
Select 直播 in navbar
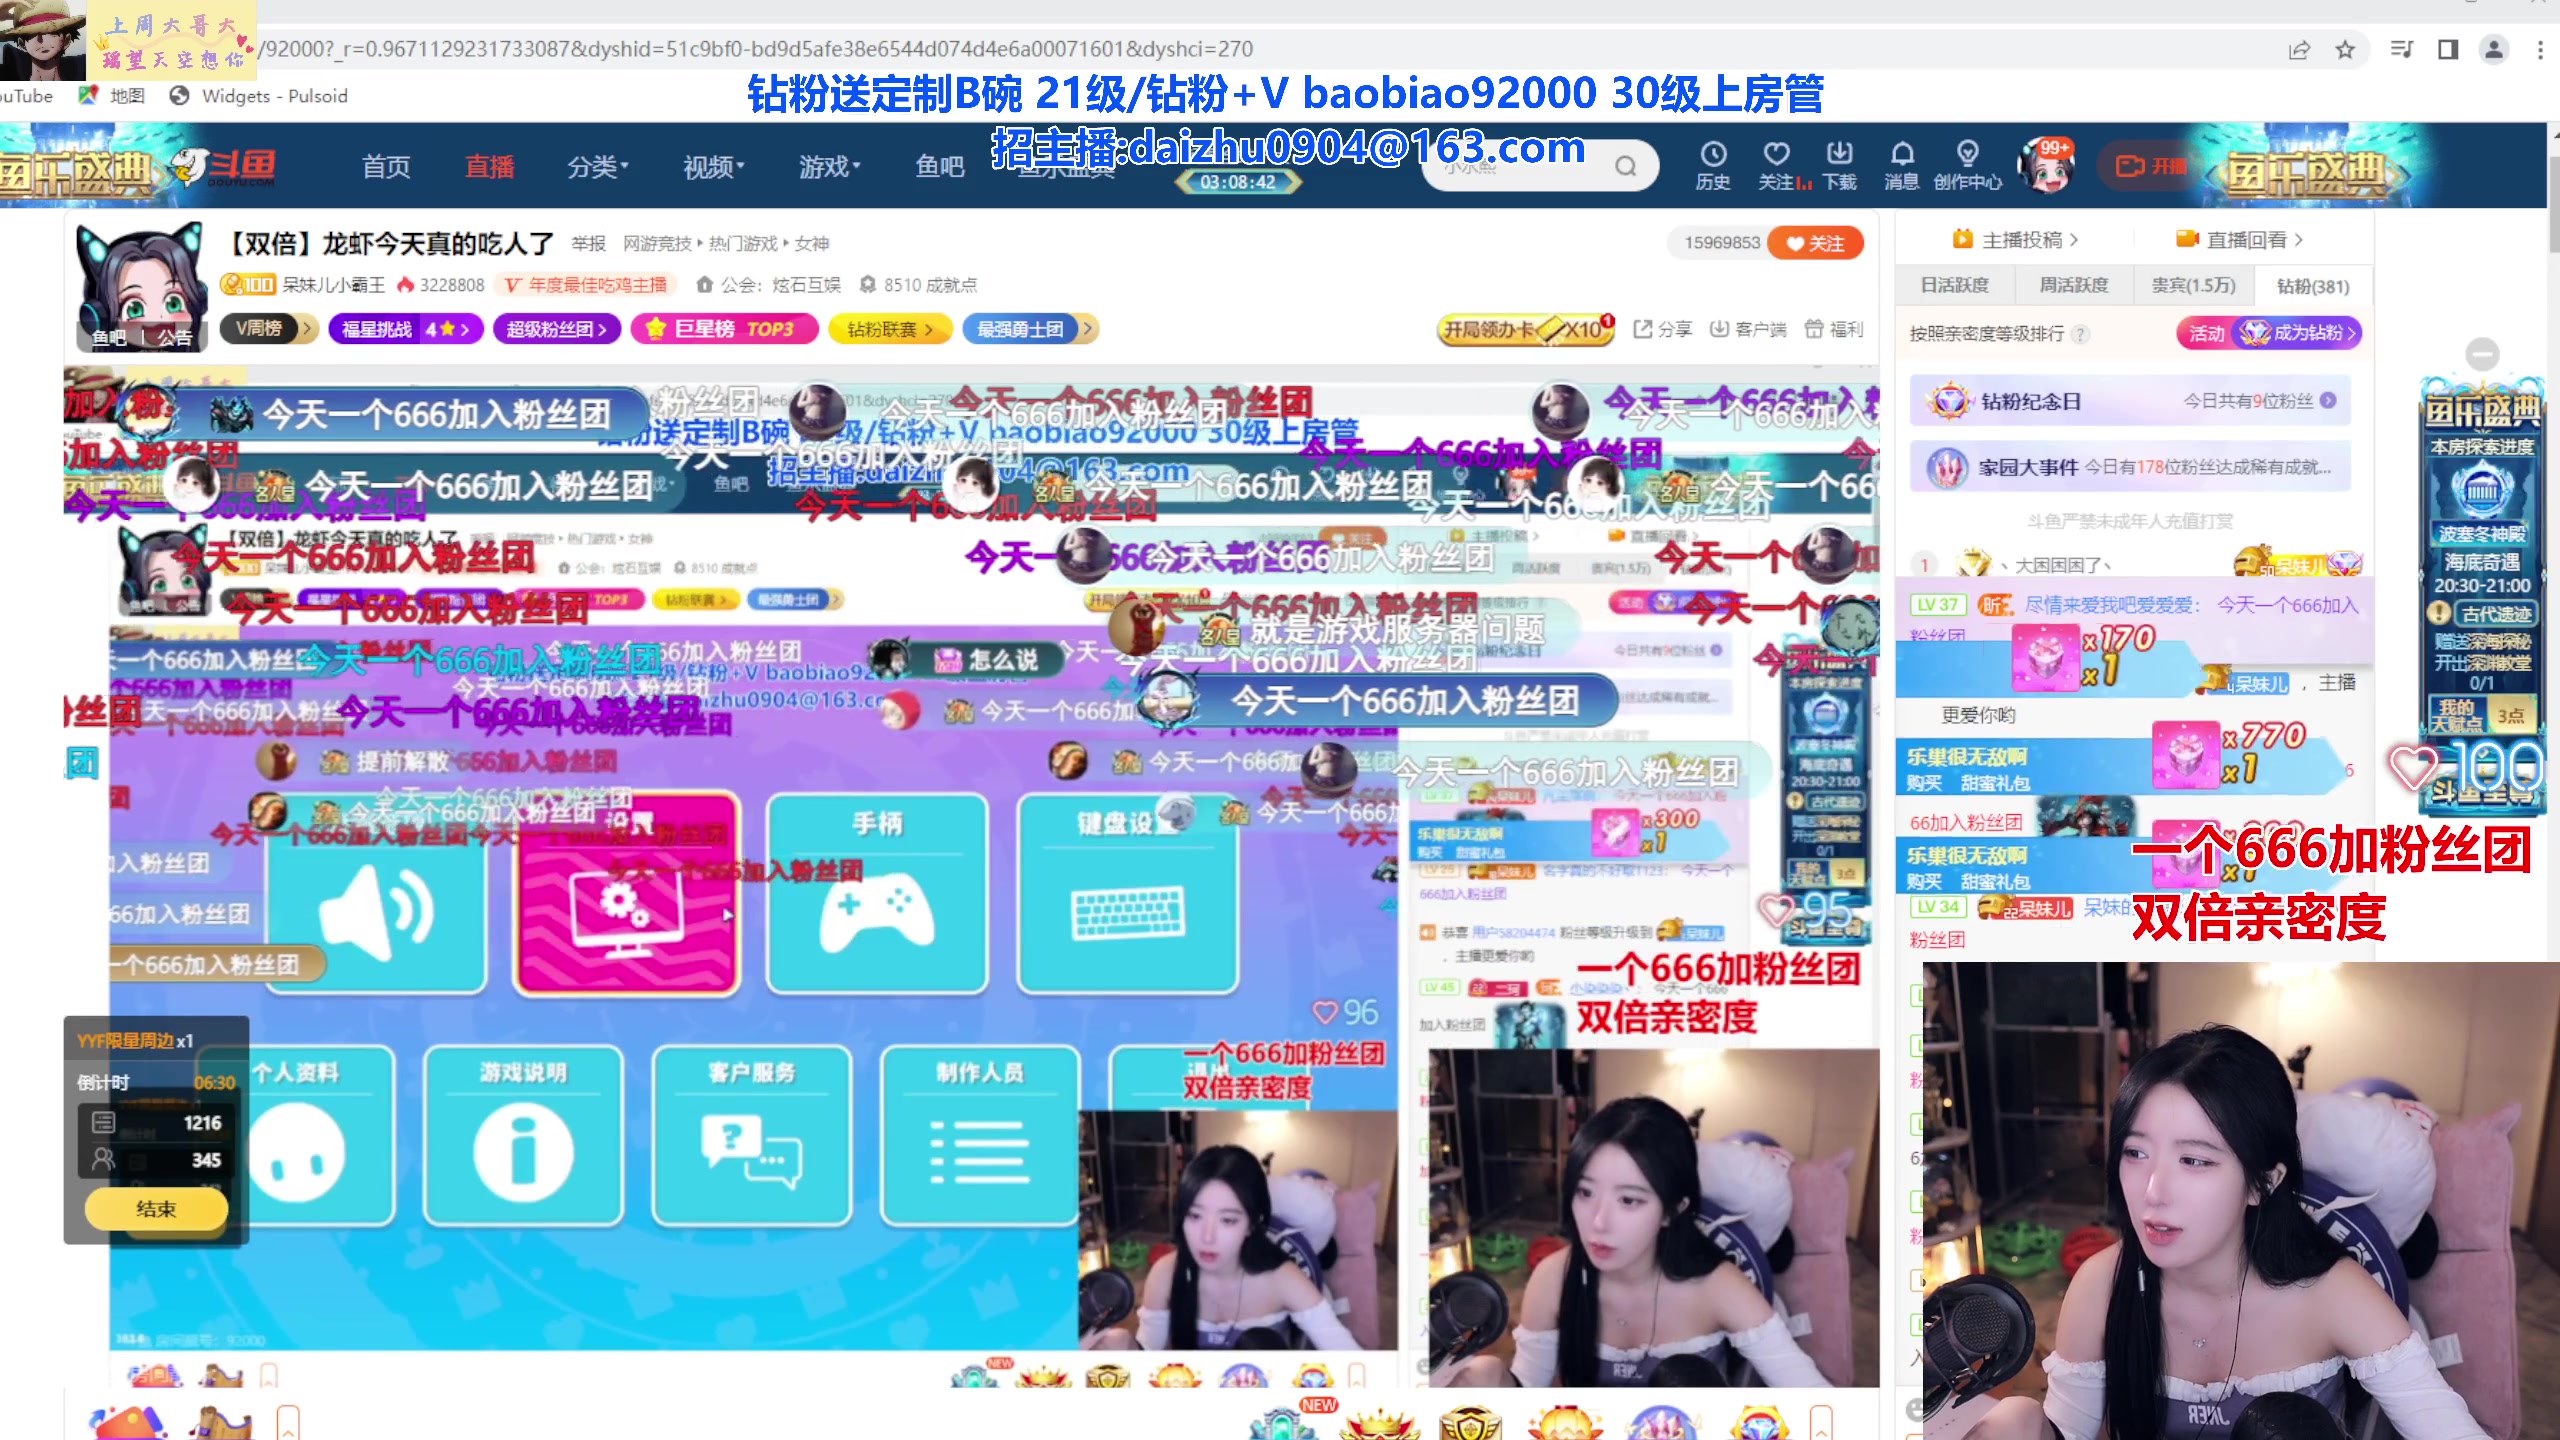[490, 166]
